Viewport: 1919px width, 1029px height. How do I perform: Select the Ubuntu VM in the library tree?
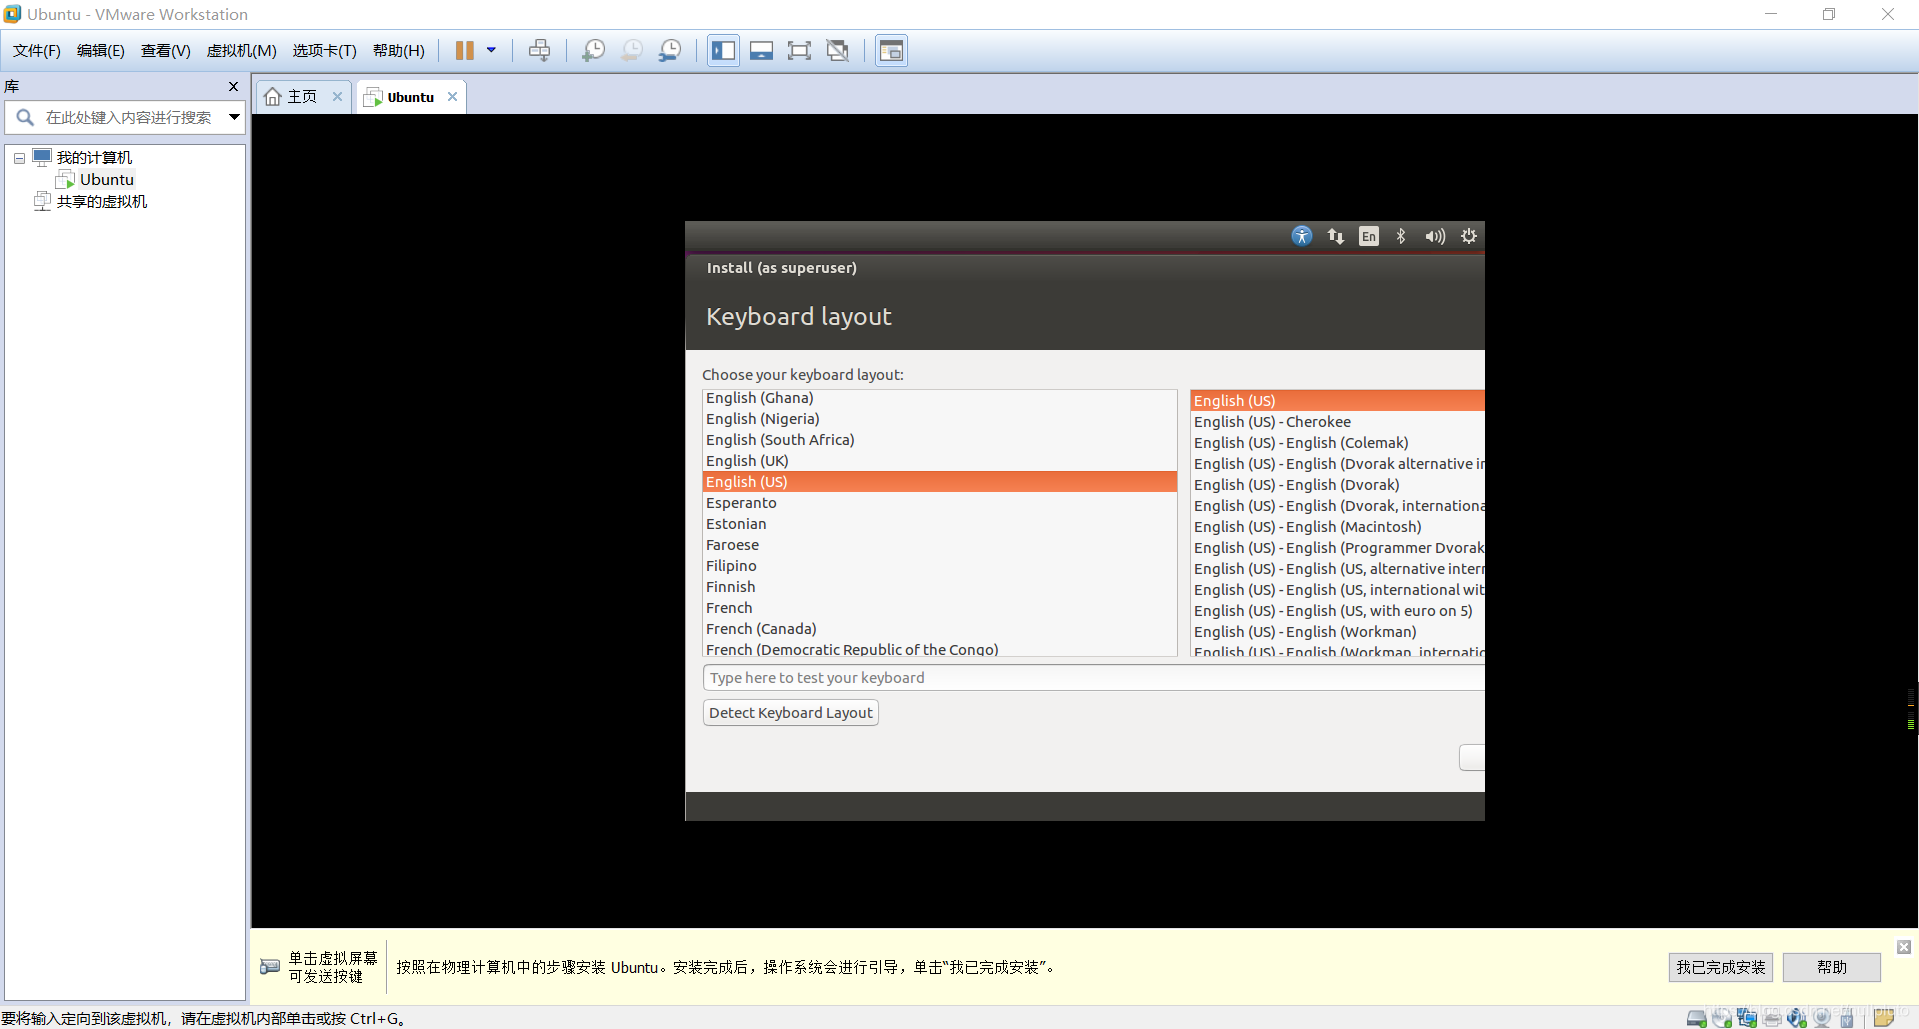107,180
